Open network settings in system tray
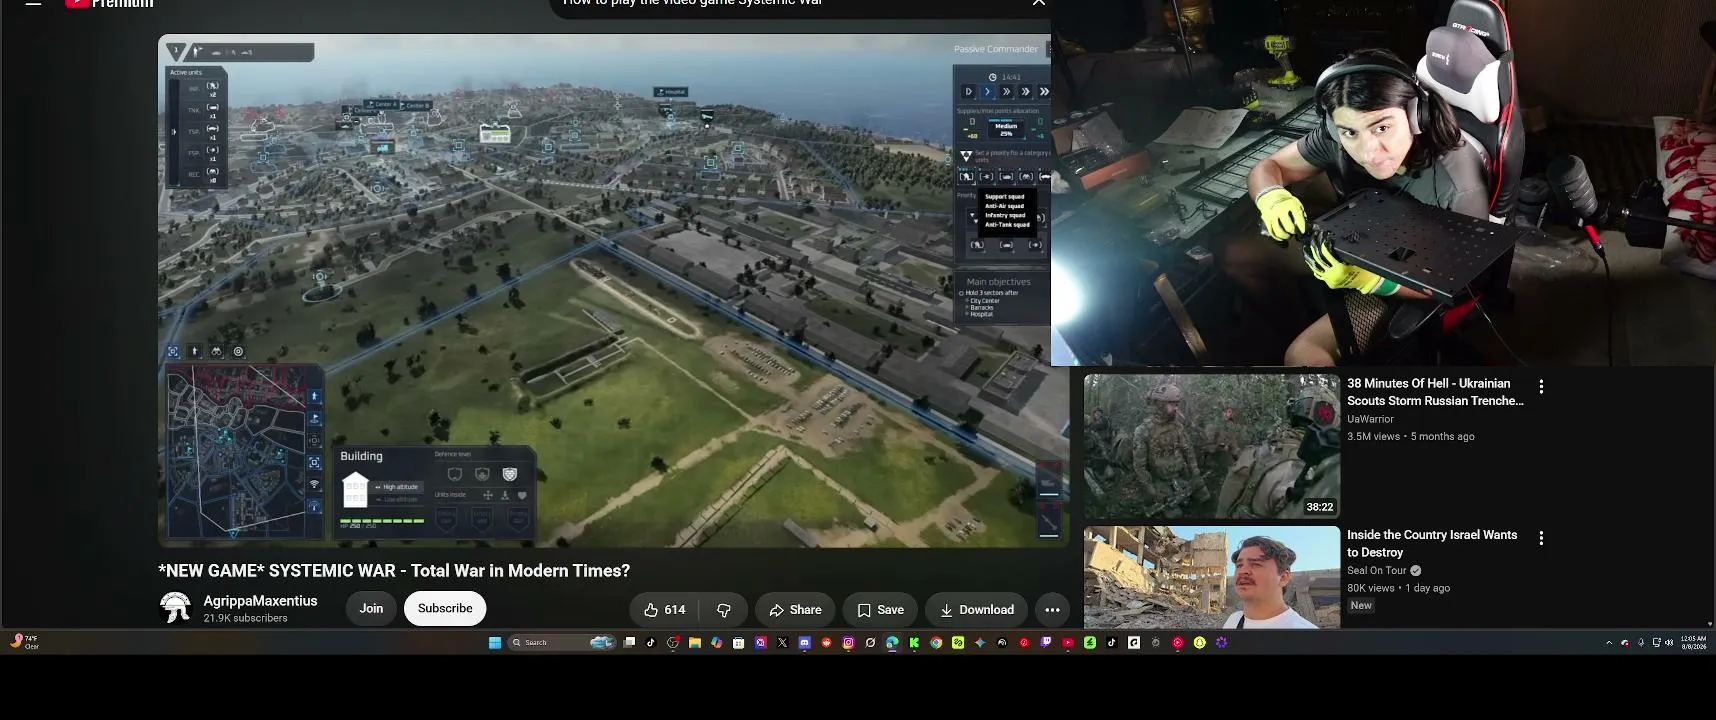Screen dimensions: 1716x720 1656,643
